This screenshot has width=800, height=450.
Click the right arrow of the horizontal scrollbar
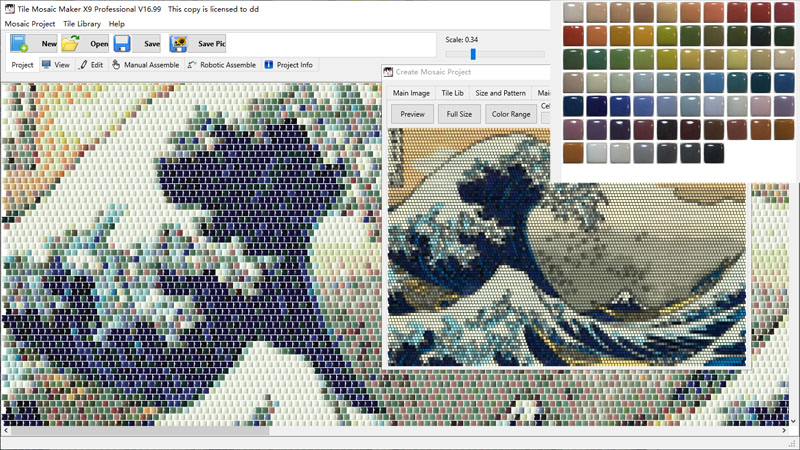(x=784, y=431)
